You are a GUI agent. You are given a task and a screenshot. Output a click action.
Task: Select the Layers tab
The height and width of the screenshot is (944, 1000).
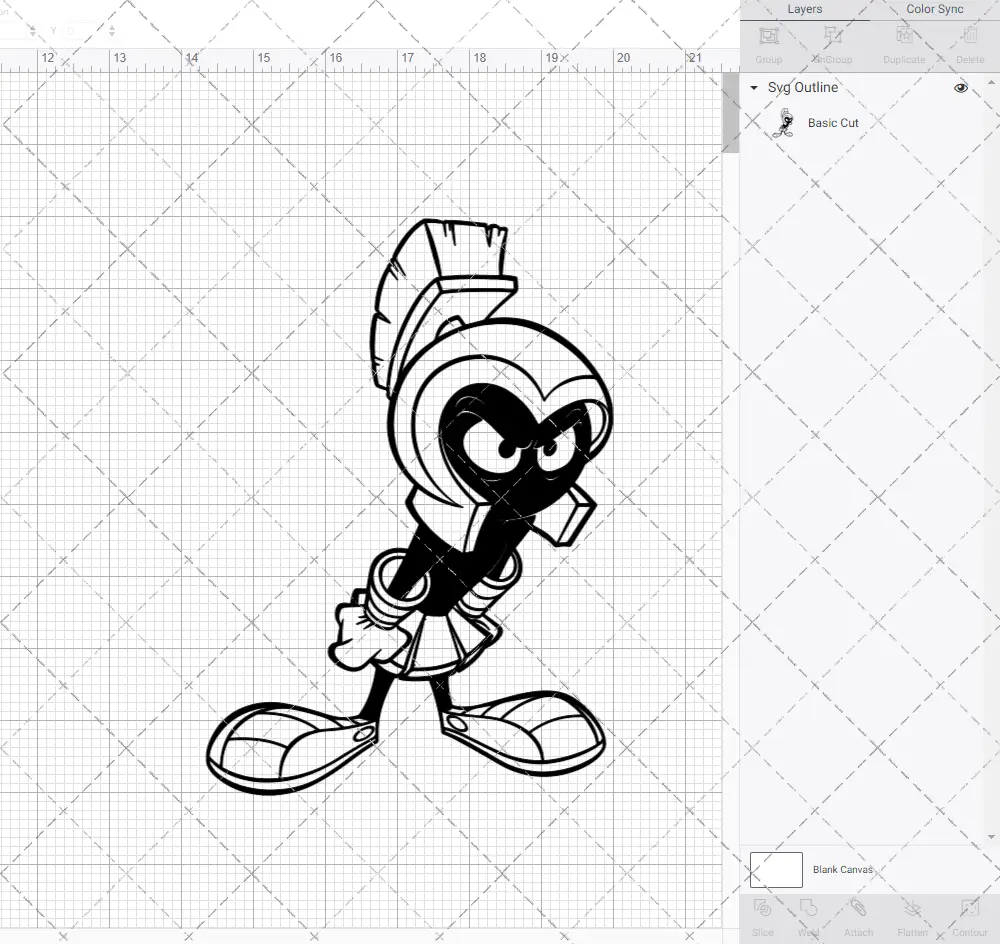(804, 9)
